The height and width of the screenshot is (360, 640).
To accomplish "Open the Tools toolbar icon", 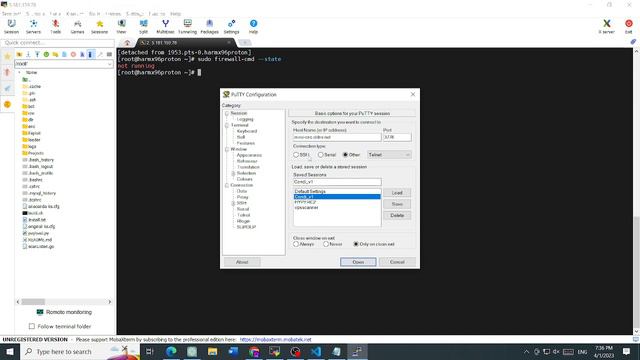I will pyautogui.click(x=56, y=27).
